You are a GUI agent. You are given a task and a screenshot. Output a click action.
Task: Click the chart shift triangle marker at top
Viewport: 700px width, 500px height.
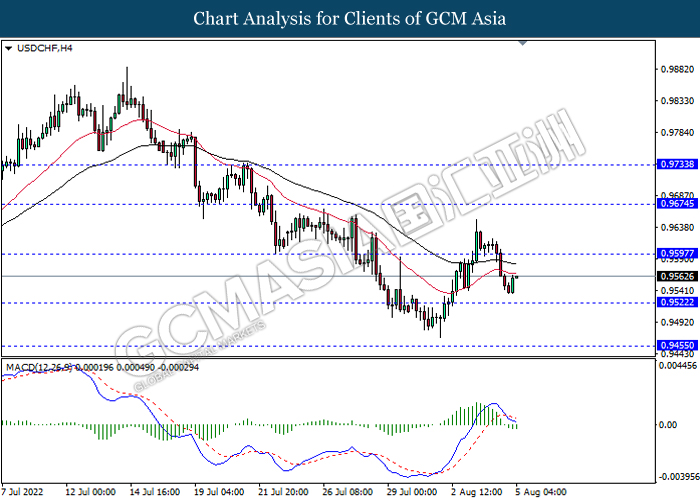(x=523, y=43)
